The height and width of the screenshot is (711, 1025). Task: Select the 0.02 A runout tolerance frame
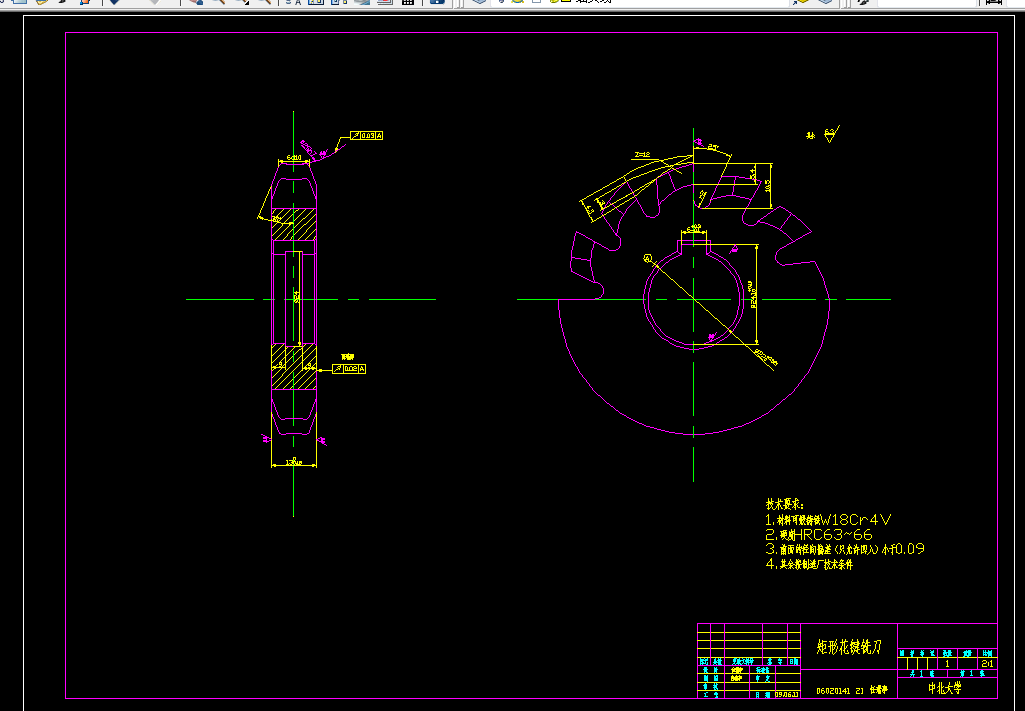pyautogui.click(x=348, y=369)
